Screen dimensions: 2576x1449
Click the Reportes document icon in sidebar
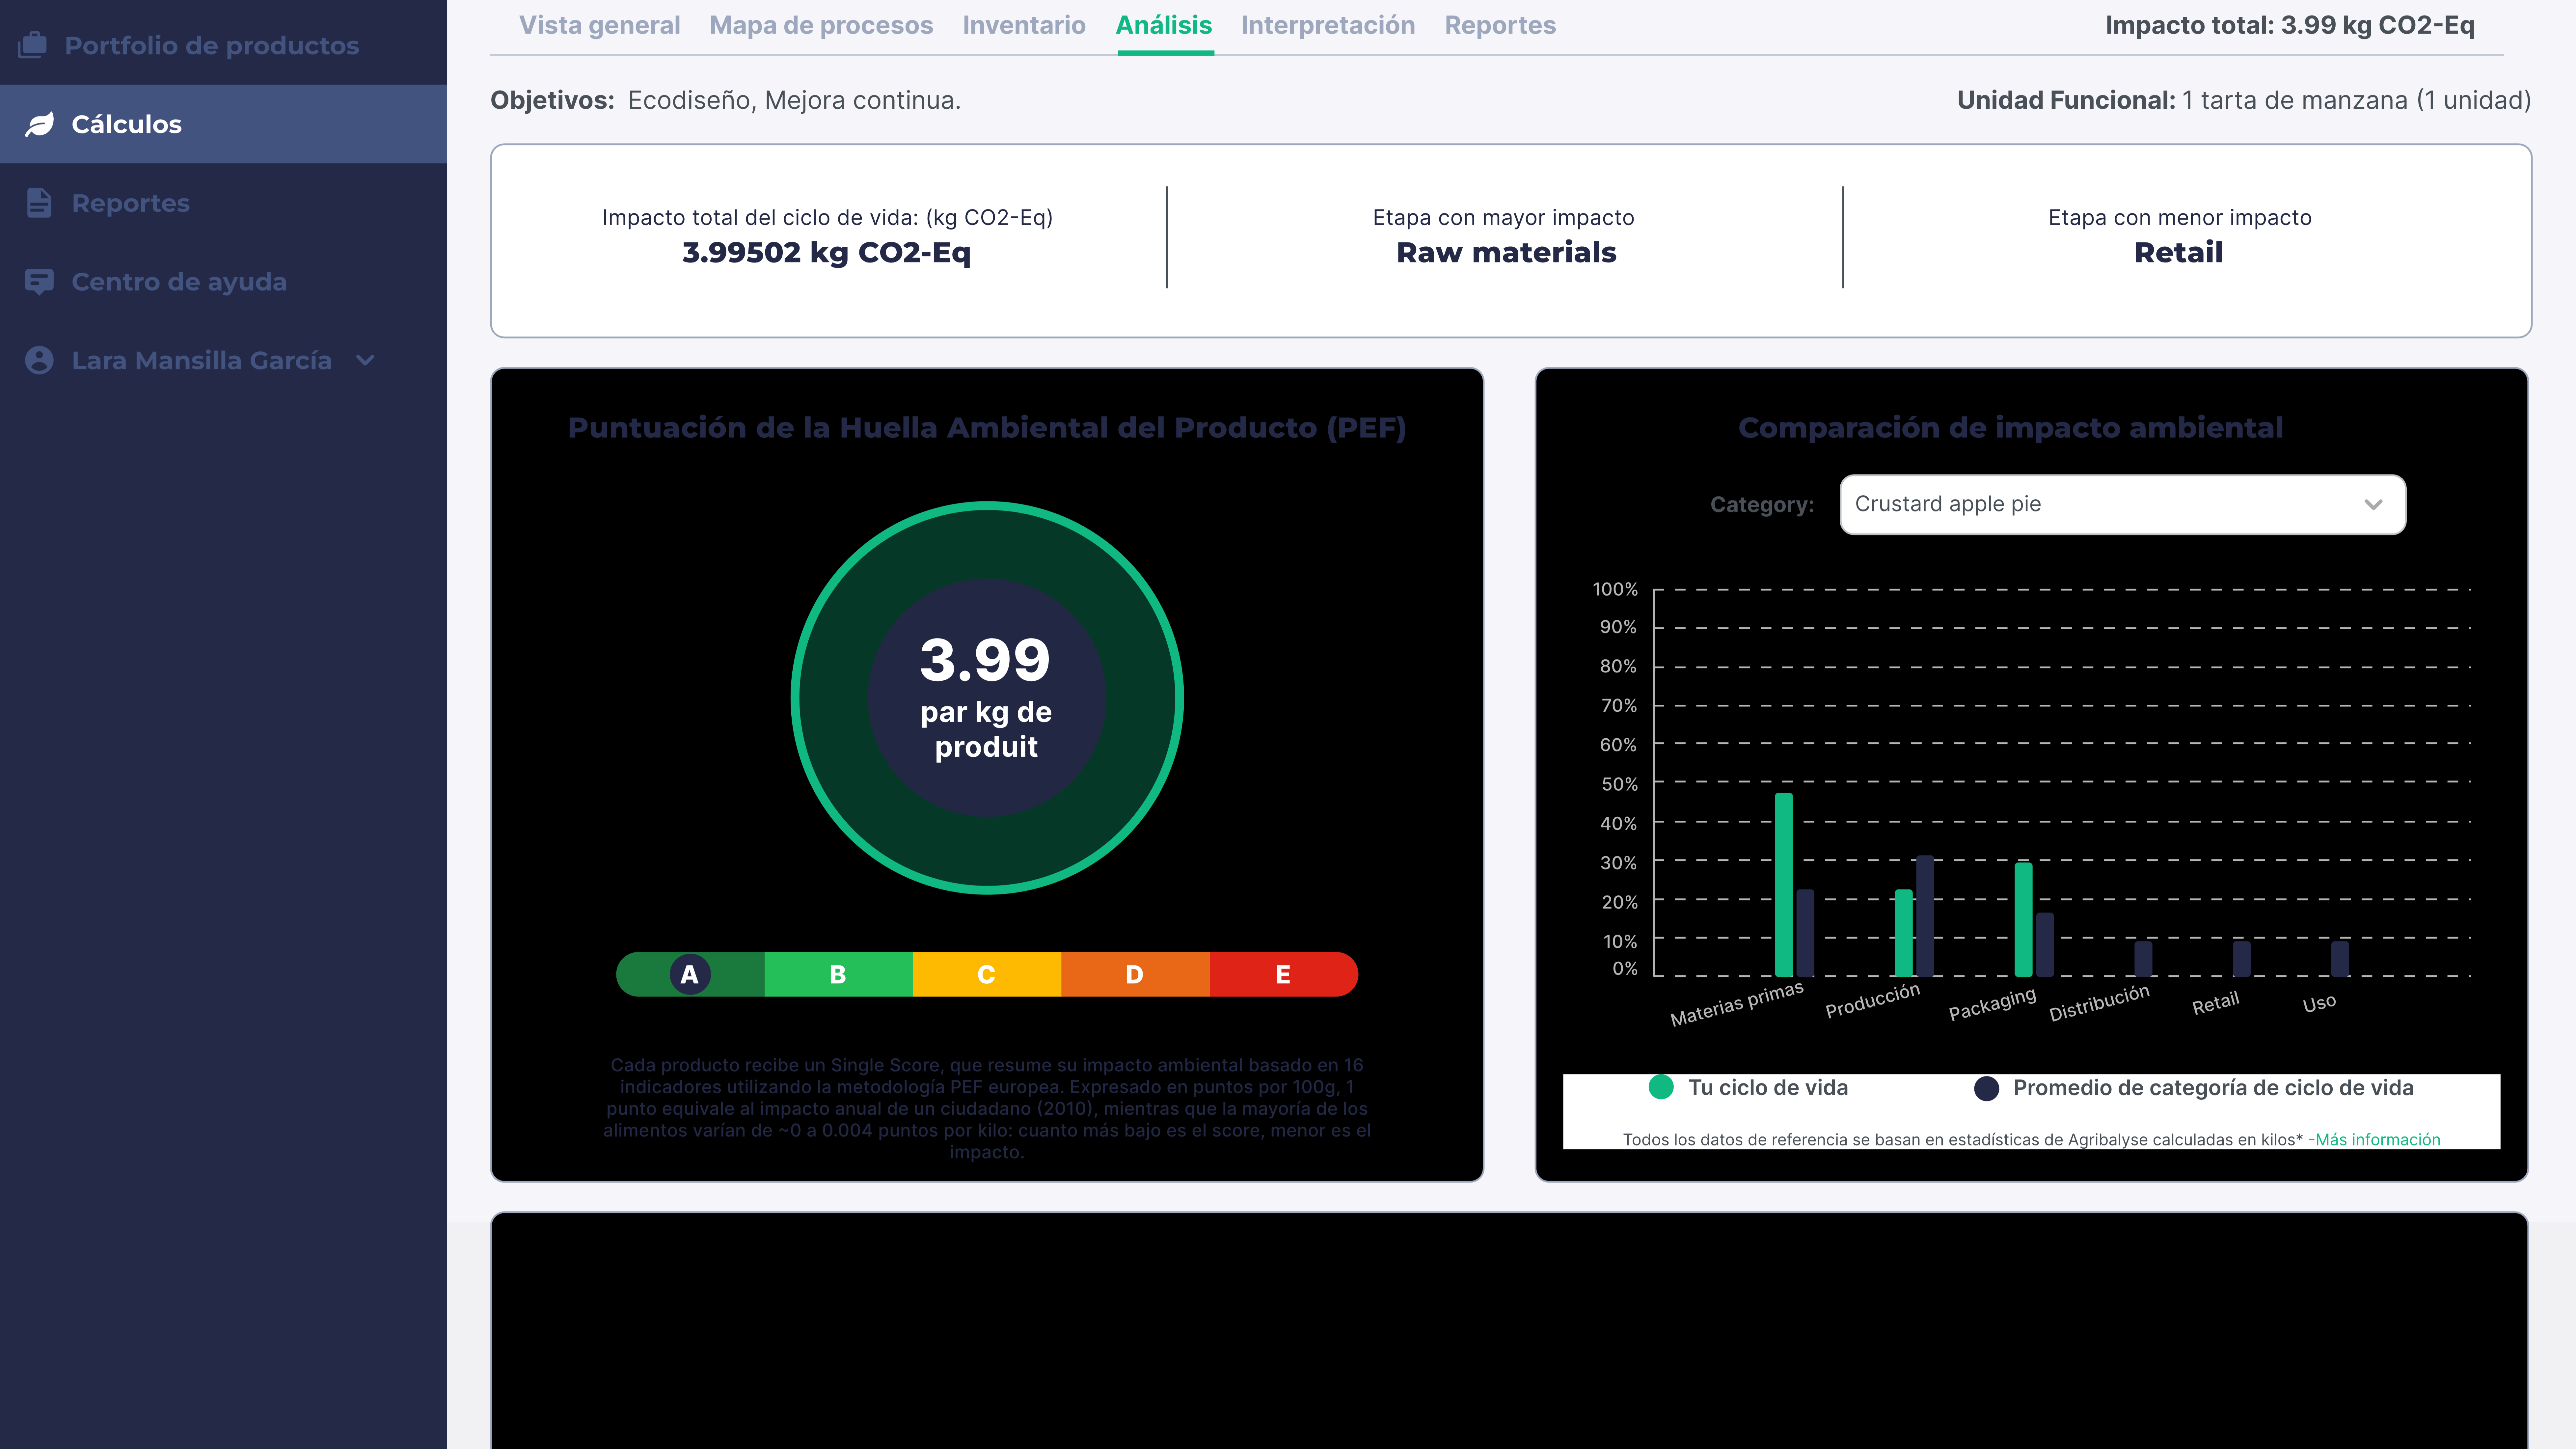39,203
